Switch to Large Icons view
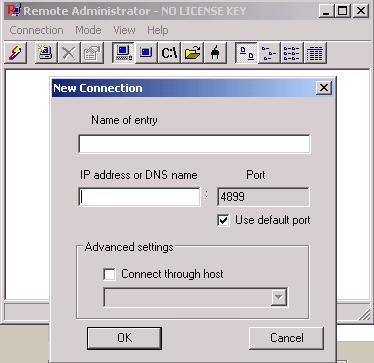 pyautogui.click(x=246, y=53)
